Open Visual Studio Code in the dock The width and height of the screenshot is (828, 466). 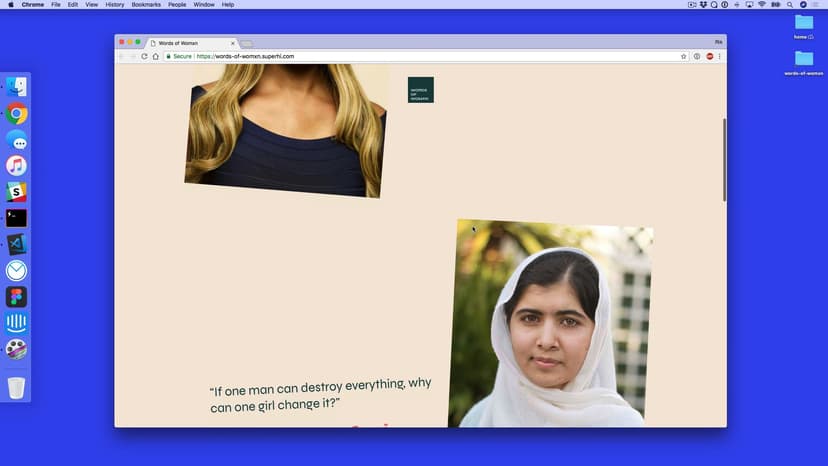(x=16, y=244)
